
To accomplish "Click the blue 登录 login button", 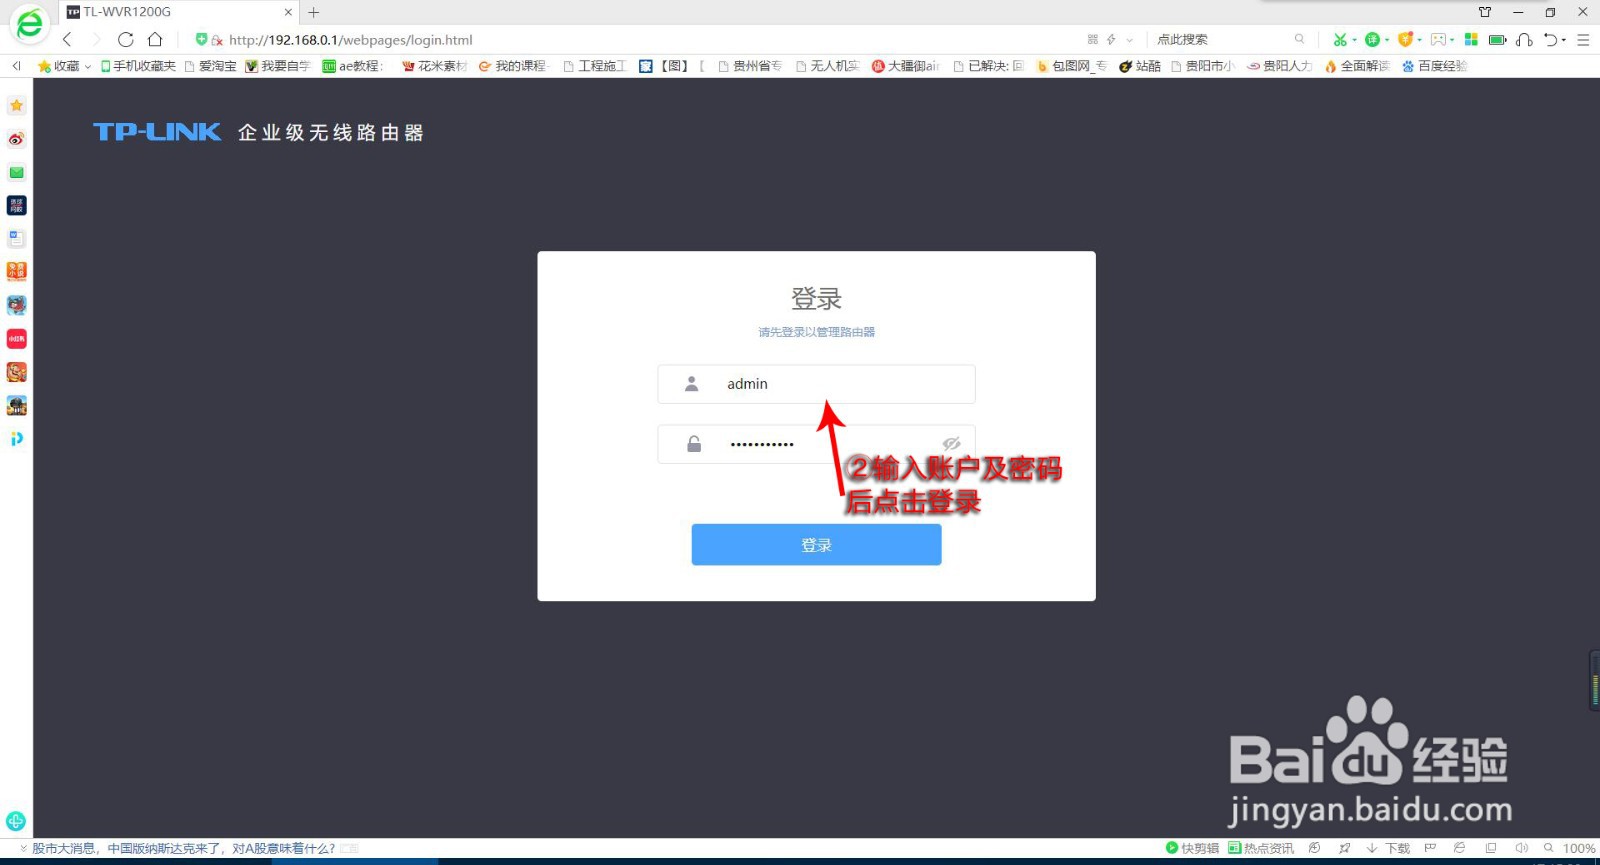I will 816,545.
